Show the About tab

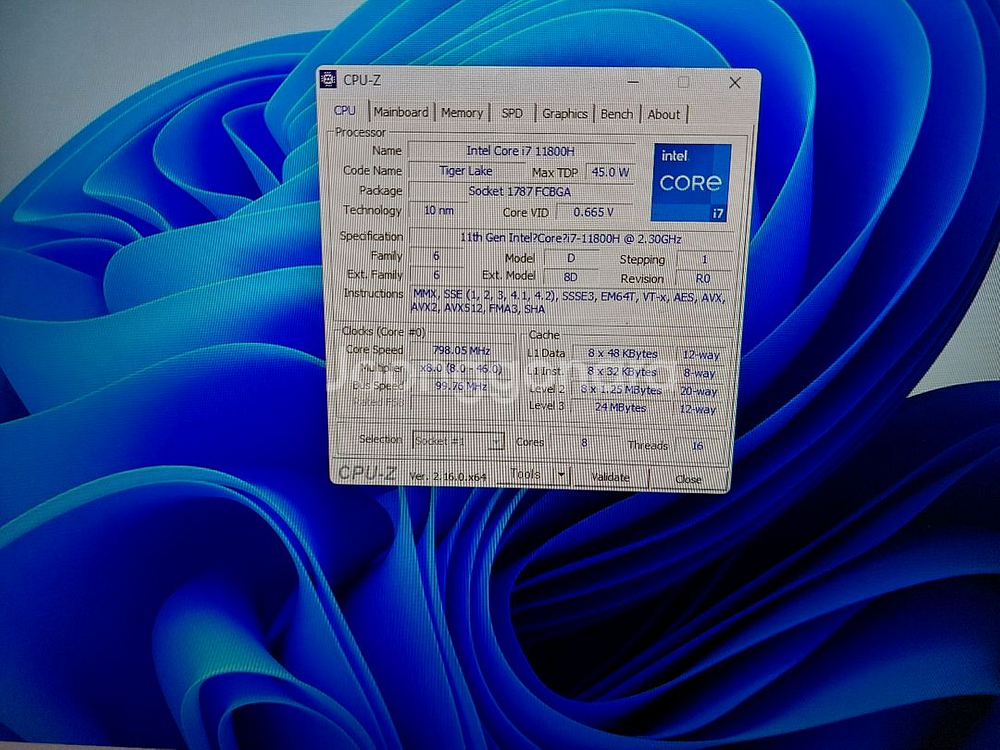click(663, 114)
